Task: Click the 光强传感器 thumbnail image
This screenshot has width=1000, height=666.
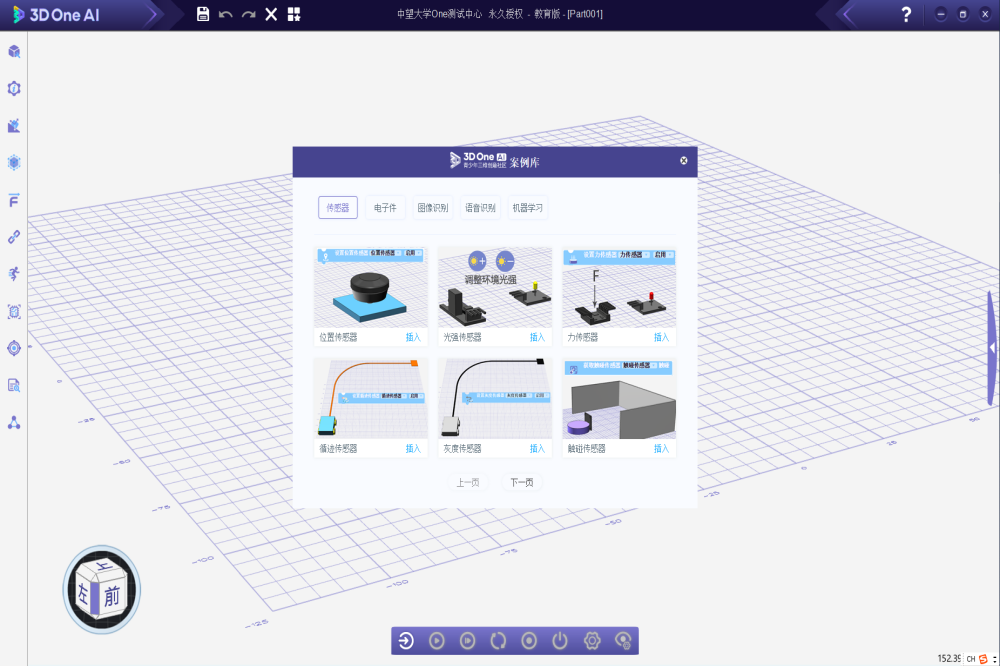Action: point(495,288)
